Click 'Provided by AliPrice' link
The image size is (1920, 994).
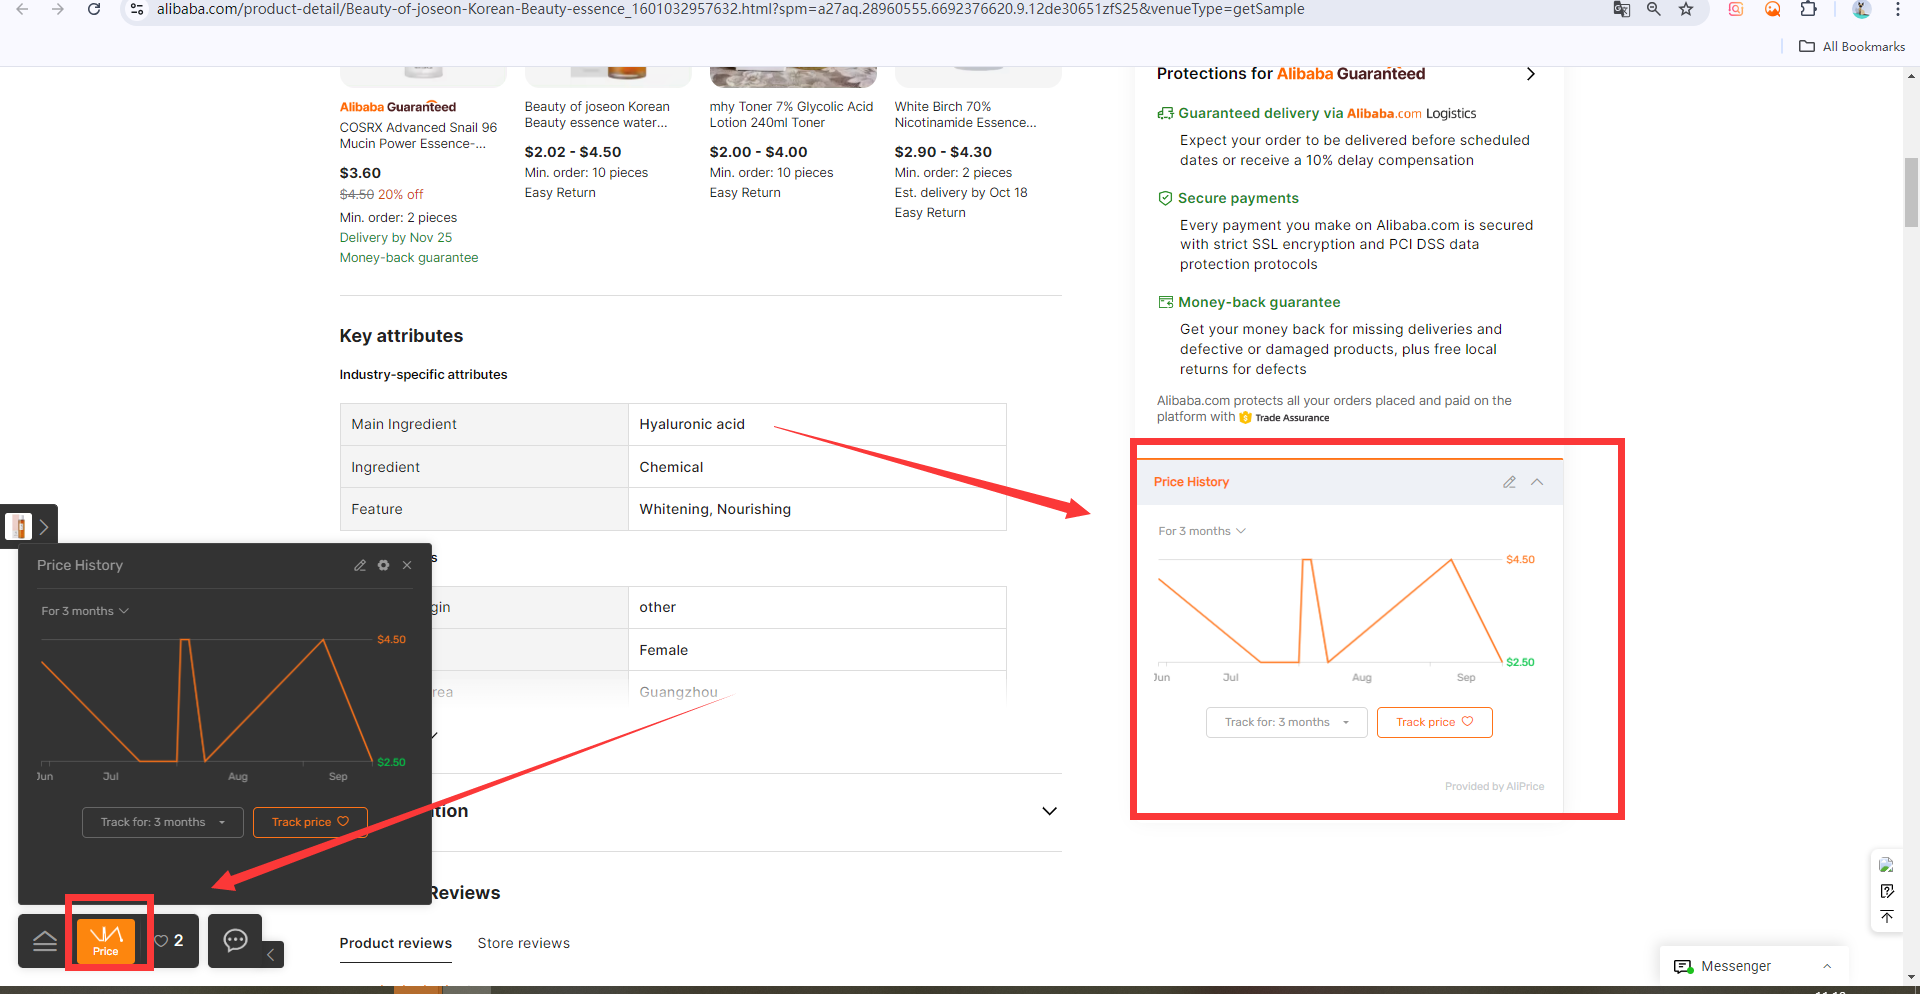click(x=1494, y=786)
